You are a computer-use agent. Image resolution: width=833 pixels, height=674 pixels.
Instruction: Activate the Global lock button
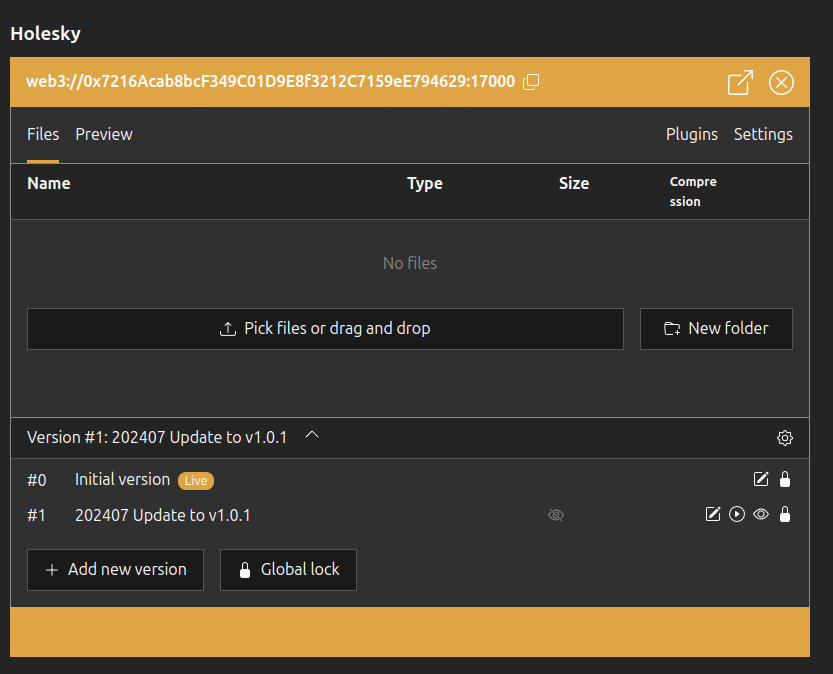[288, 570]
